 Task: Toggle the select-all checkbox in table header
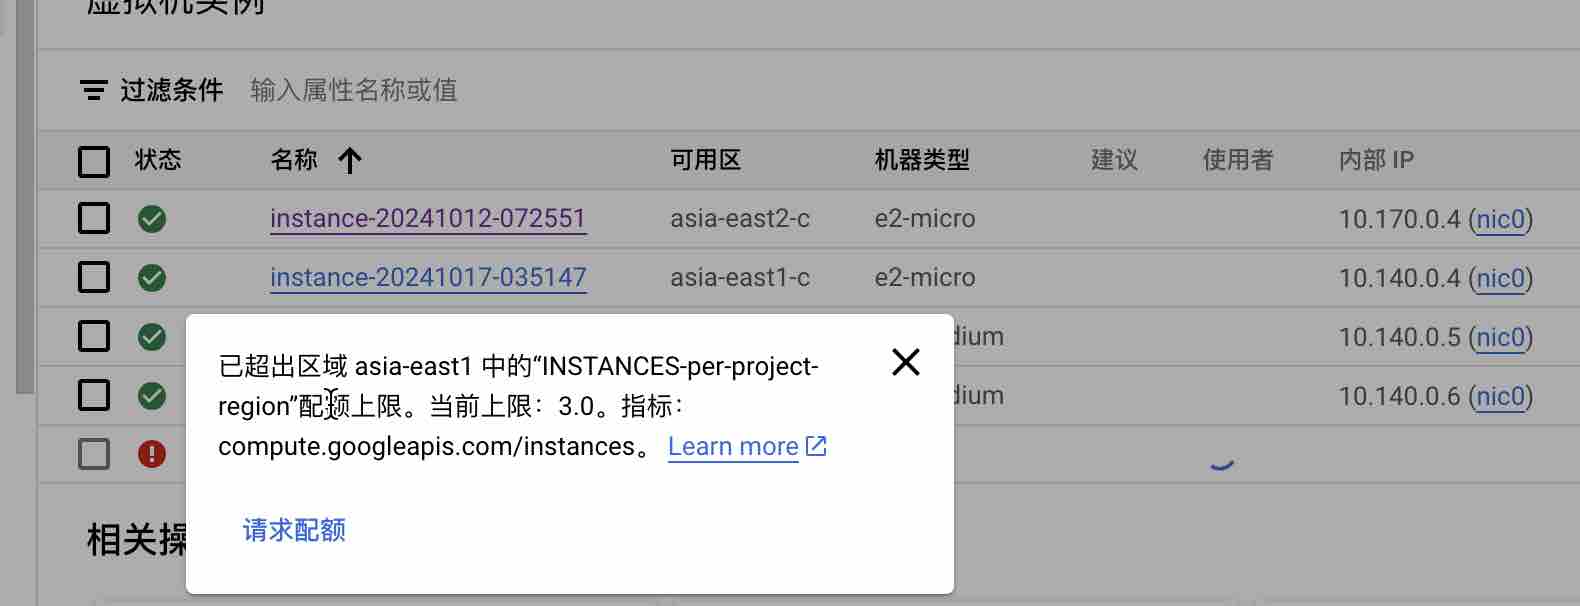pos(94,161)
